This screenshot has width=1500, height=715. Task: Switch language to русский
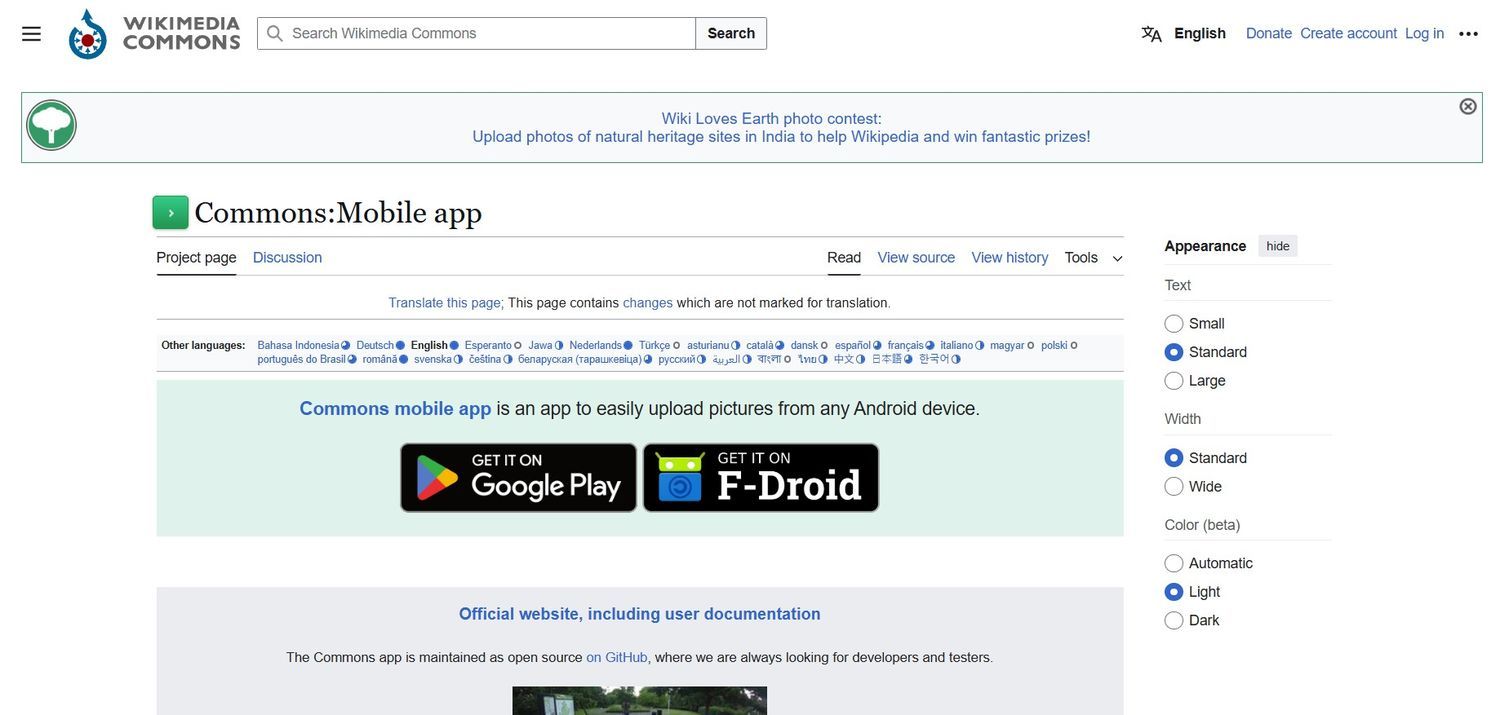[x=676, y=359]
